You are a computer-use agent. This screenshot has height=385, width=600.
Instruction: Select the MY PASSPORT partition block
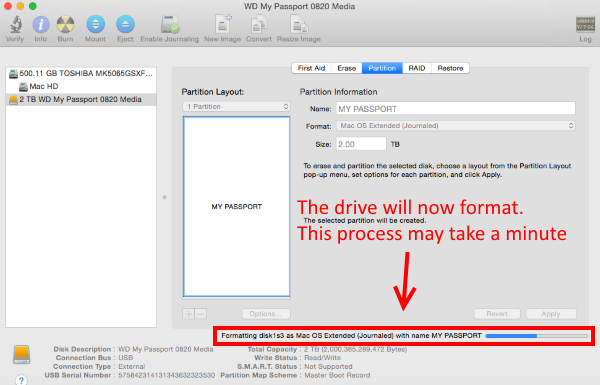[x=236, y=207]
